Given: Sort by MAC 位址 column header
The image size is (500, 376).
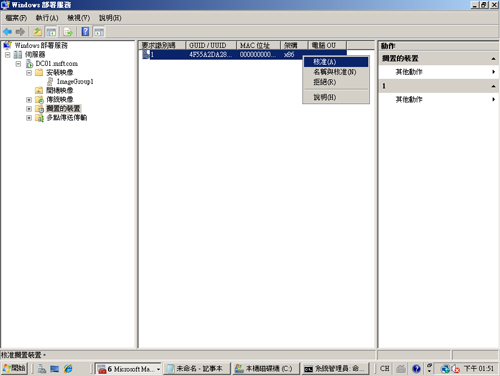Looking at the screenshot, I should [258, 45].
